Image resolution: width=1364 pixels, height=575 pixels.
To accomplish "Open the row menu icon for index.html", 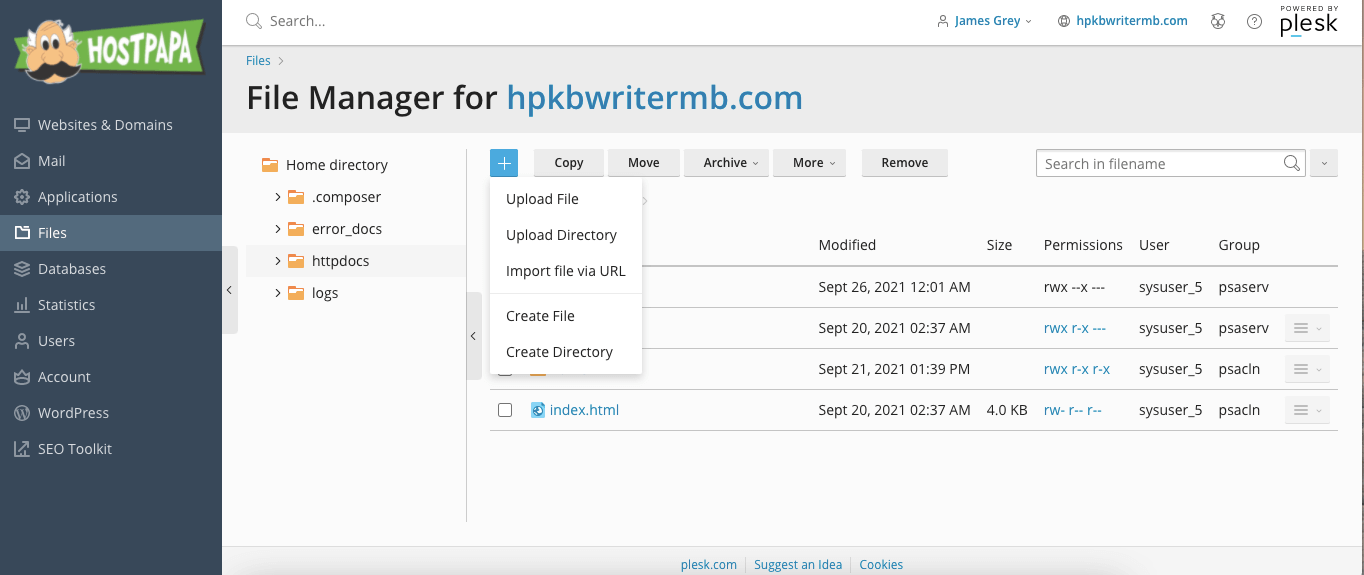I will [1306, 410].
